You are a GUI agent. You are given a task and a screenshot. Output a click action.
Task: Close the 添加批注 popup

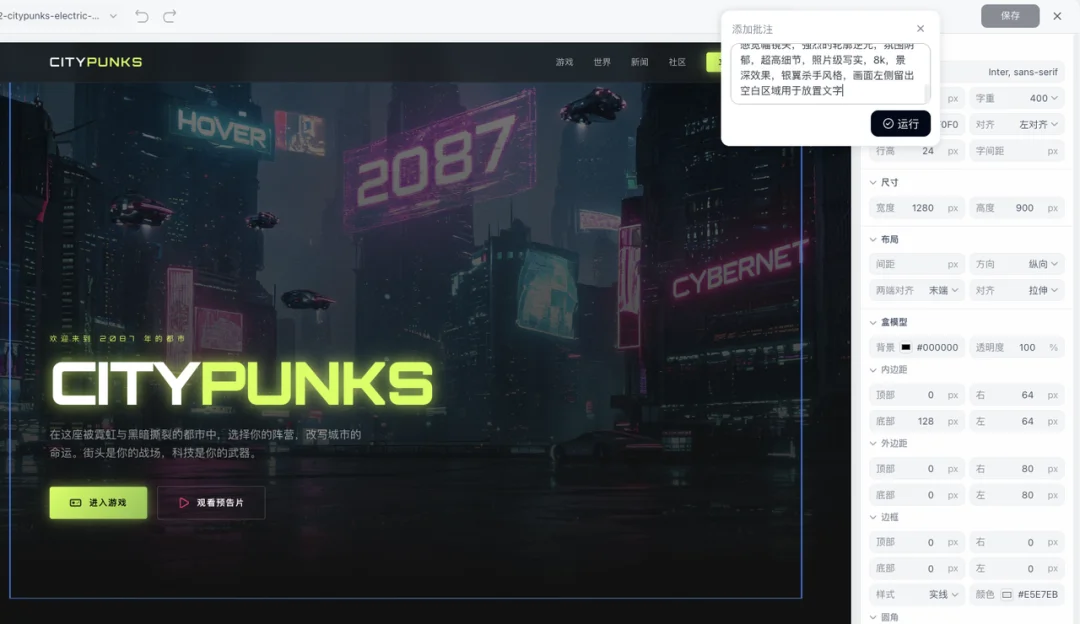click(920, 28)
